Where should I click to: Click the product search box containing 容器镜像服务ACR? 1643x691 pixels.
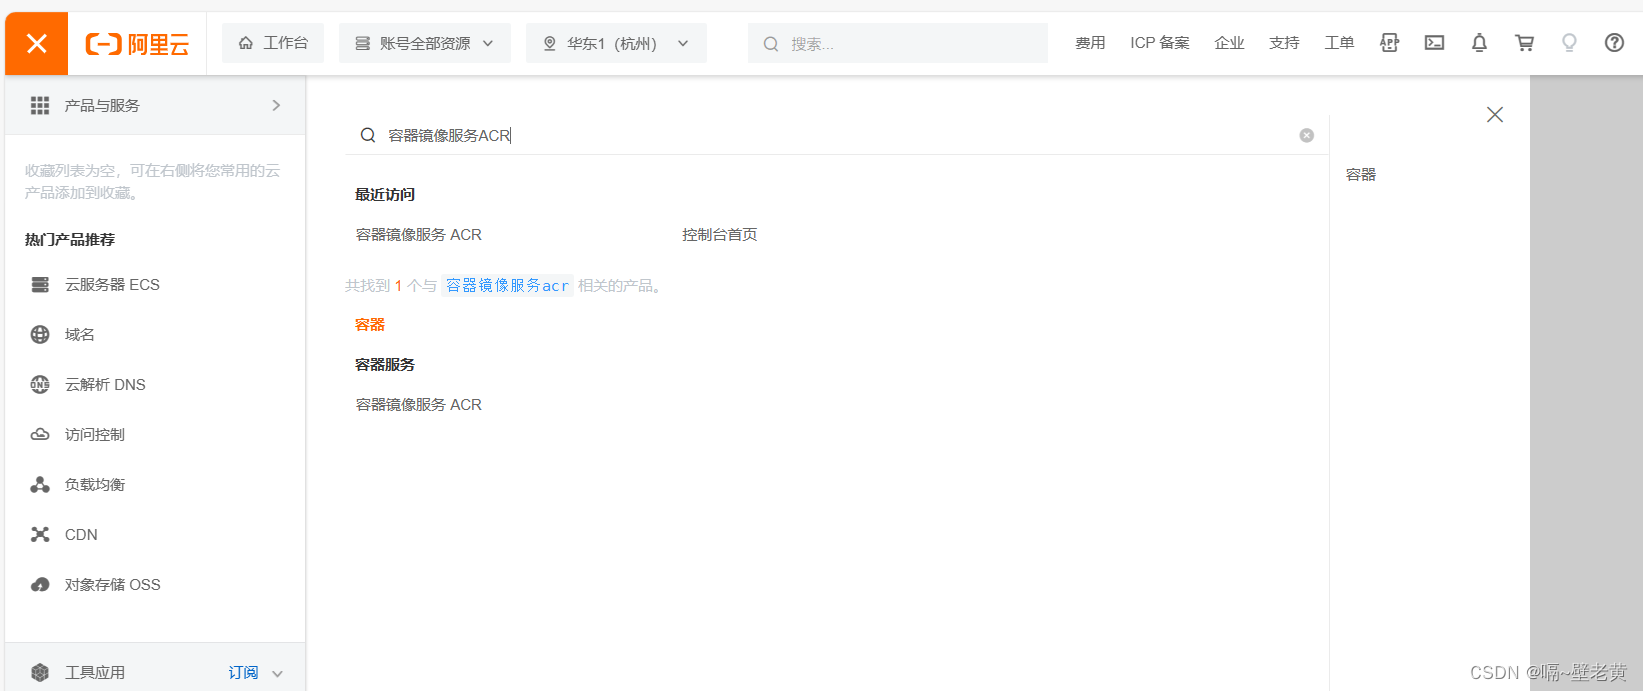pos(836,135)
